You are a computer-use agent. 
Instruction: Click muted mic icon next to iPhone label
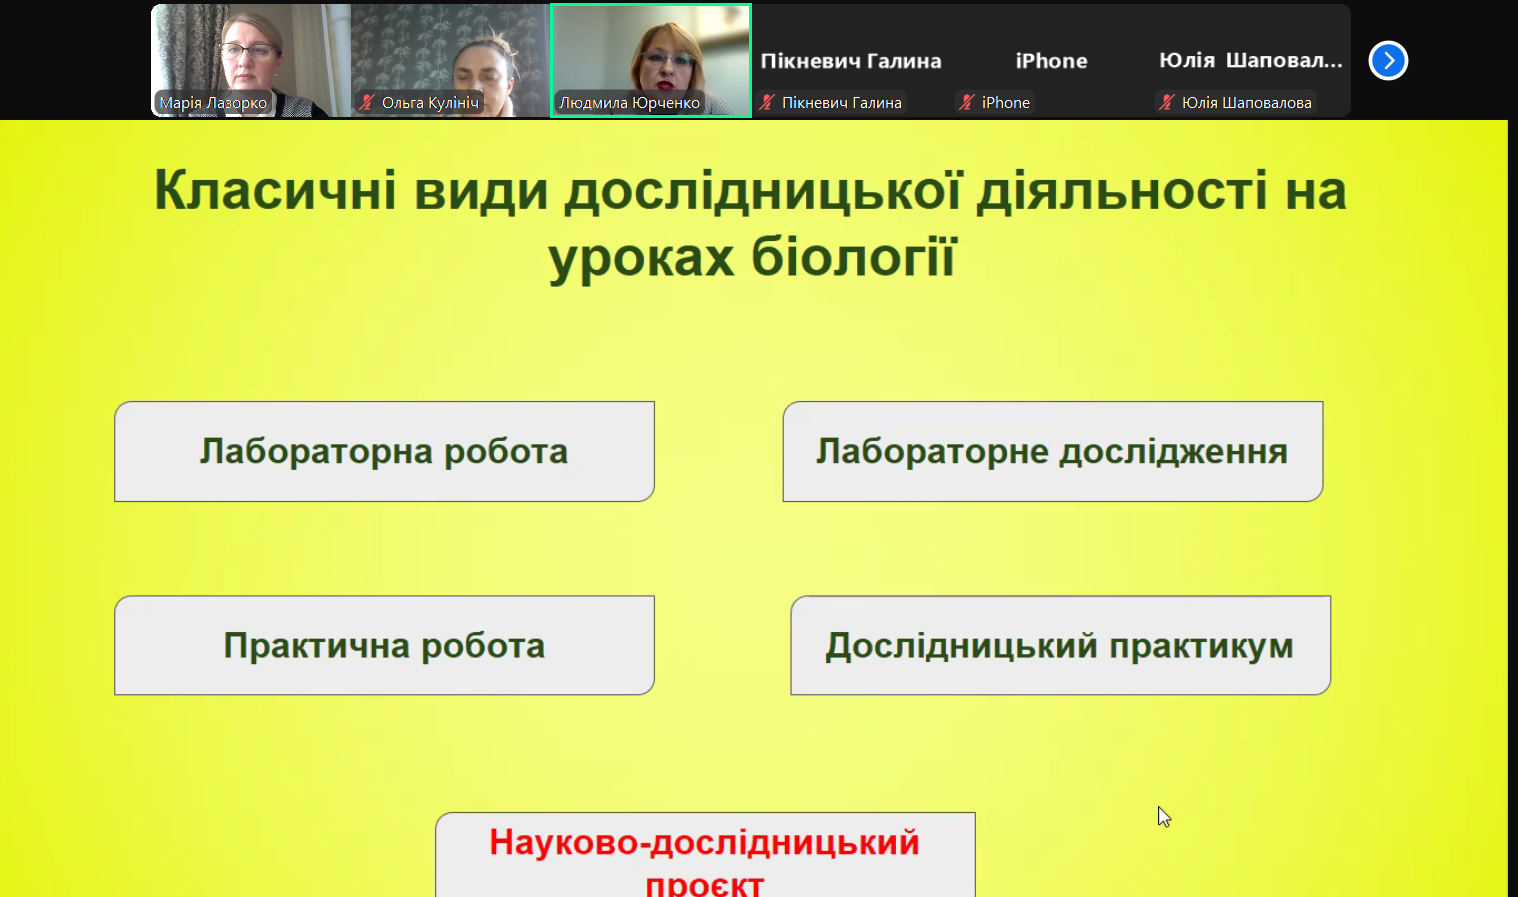point(967,102)
